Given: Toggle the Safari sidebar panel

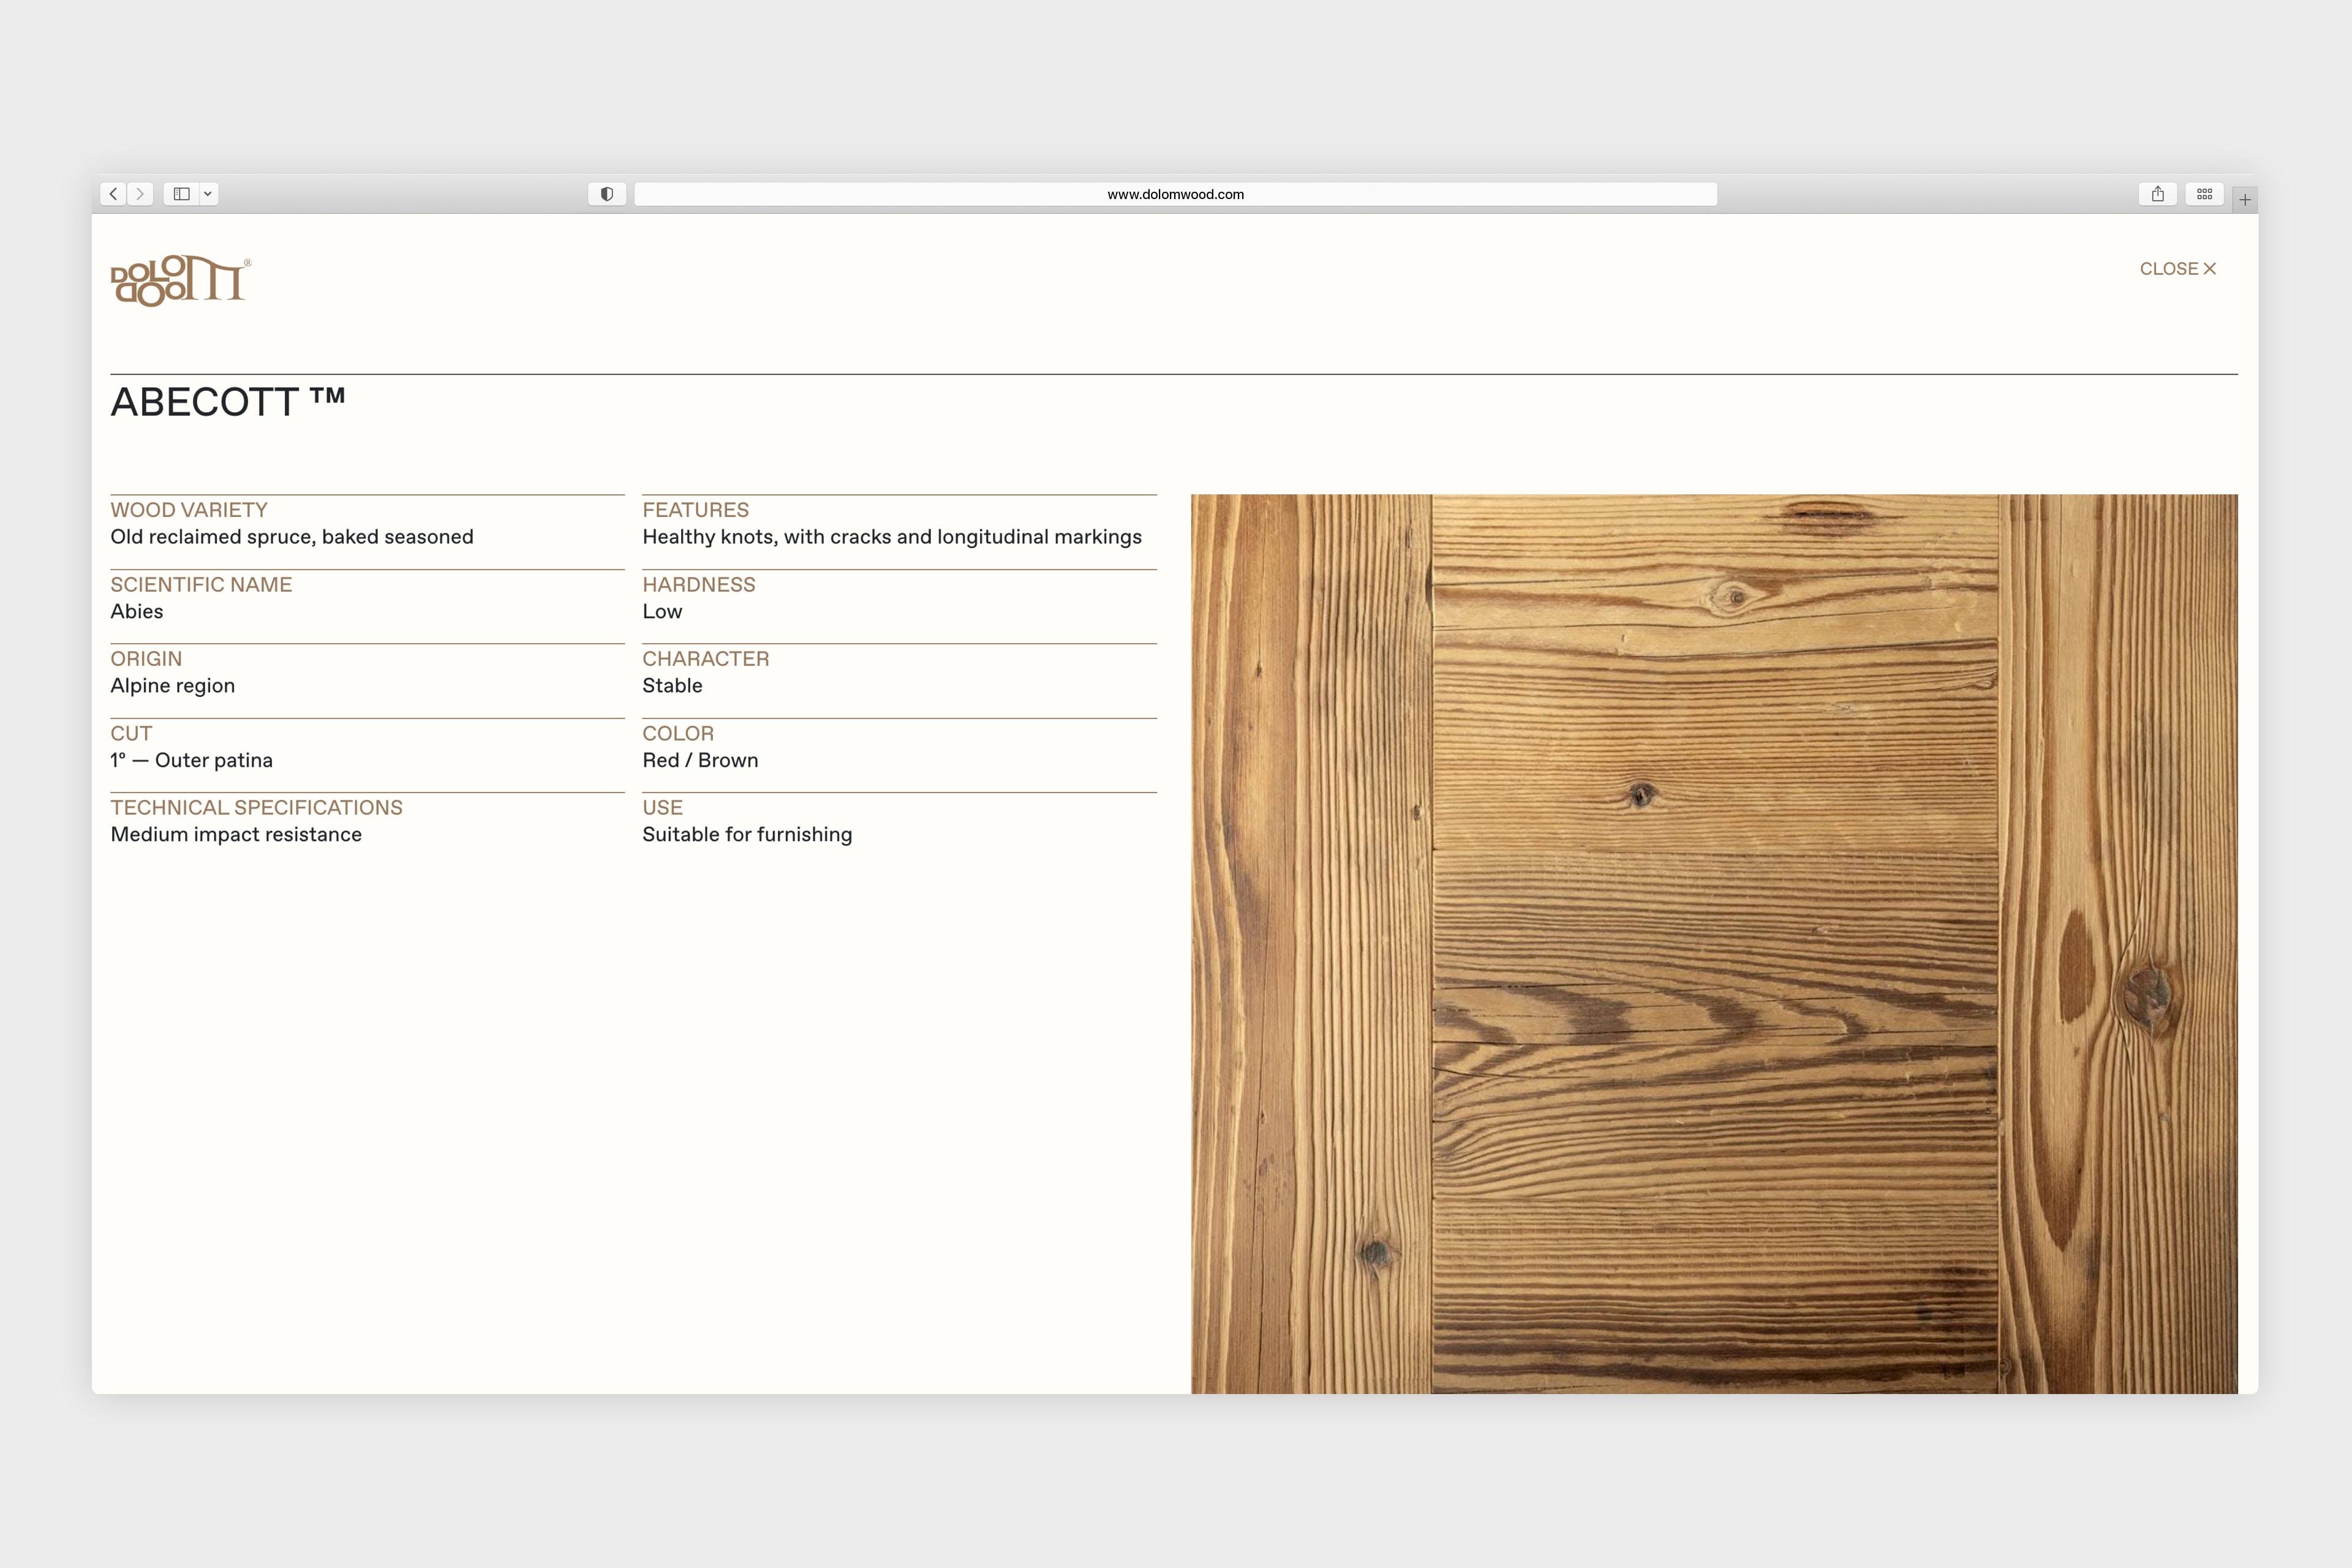Looking at the screenshot, I should coord(182,194).
